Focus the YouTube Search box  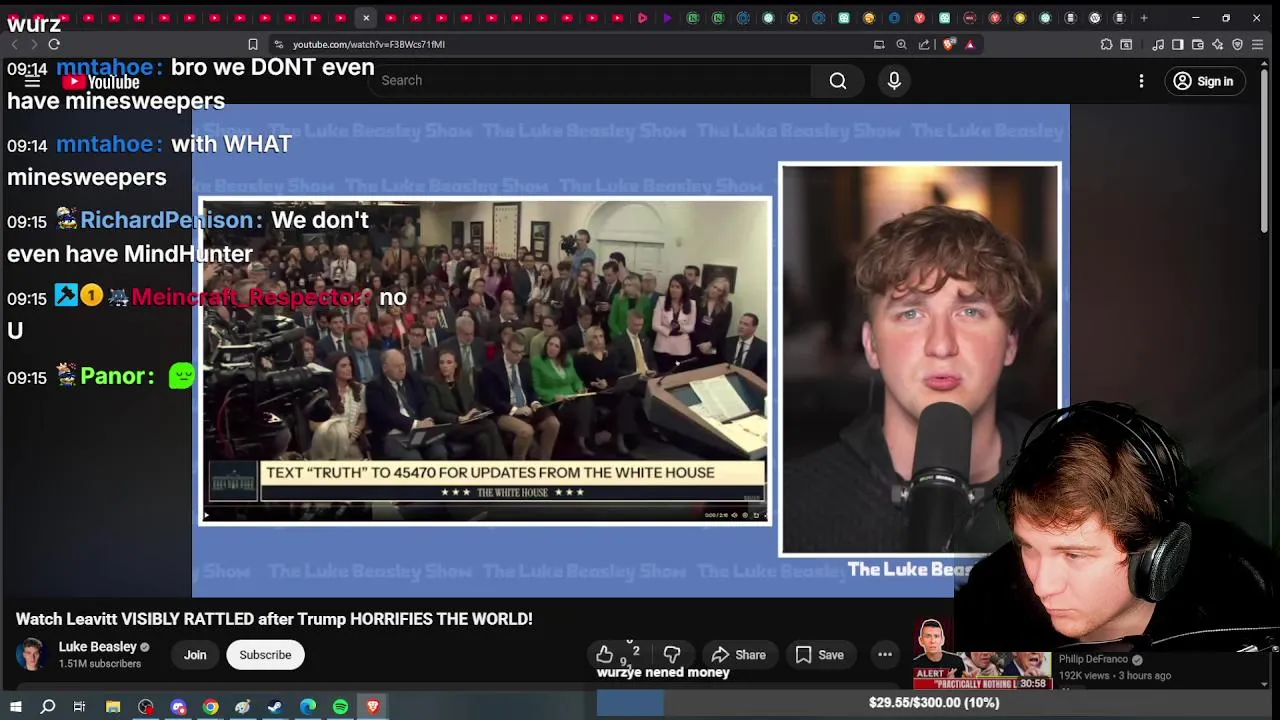click(x=590, y=81)
